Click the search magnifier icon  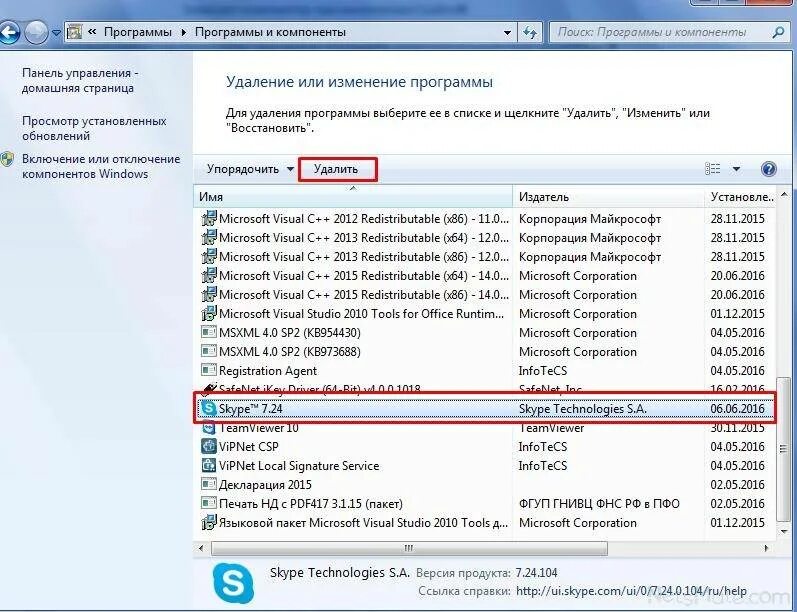tap(778, 33)
